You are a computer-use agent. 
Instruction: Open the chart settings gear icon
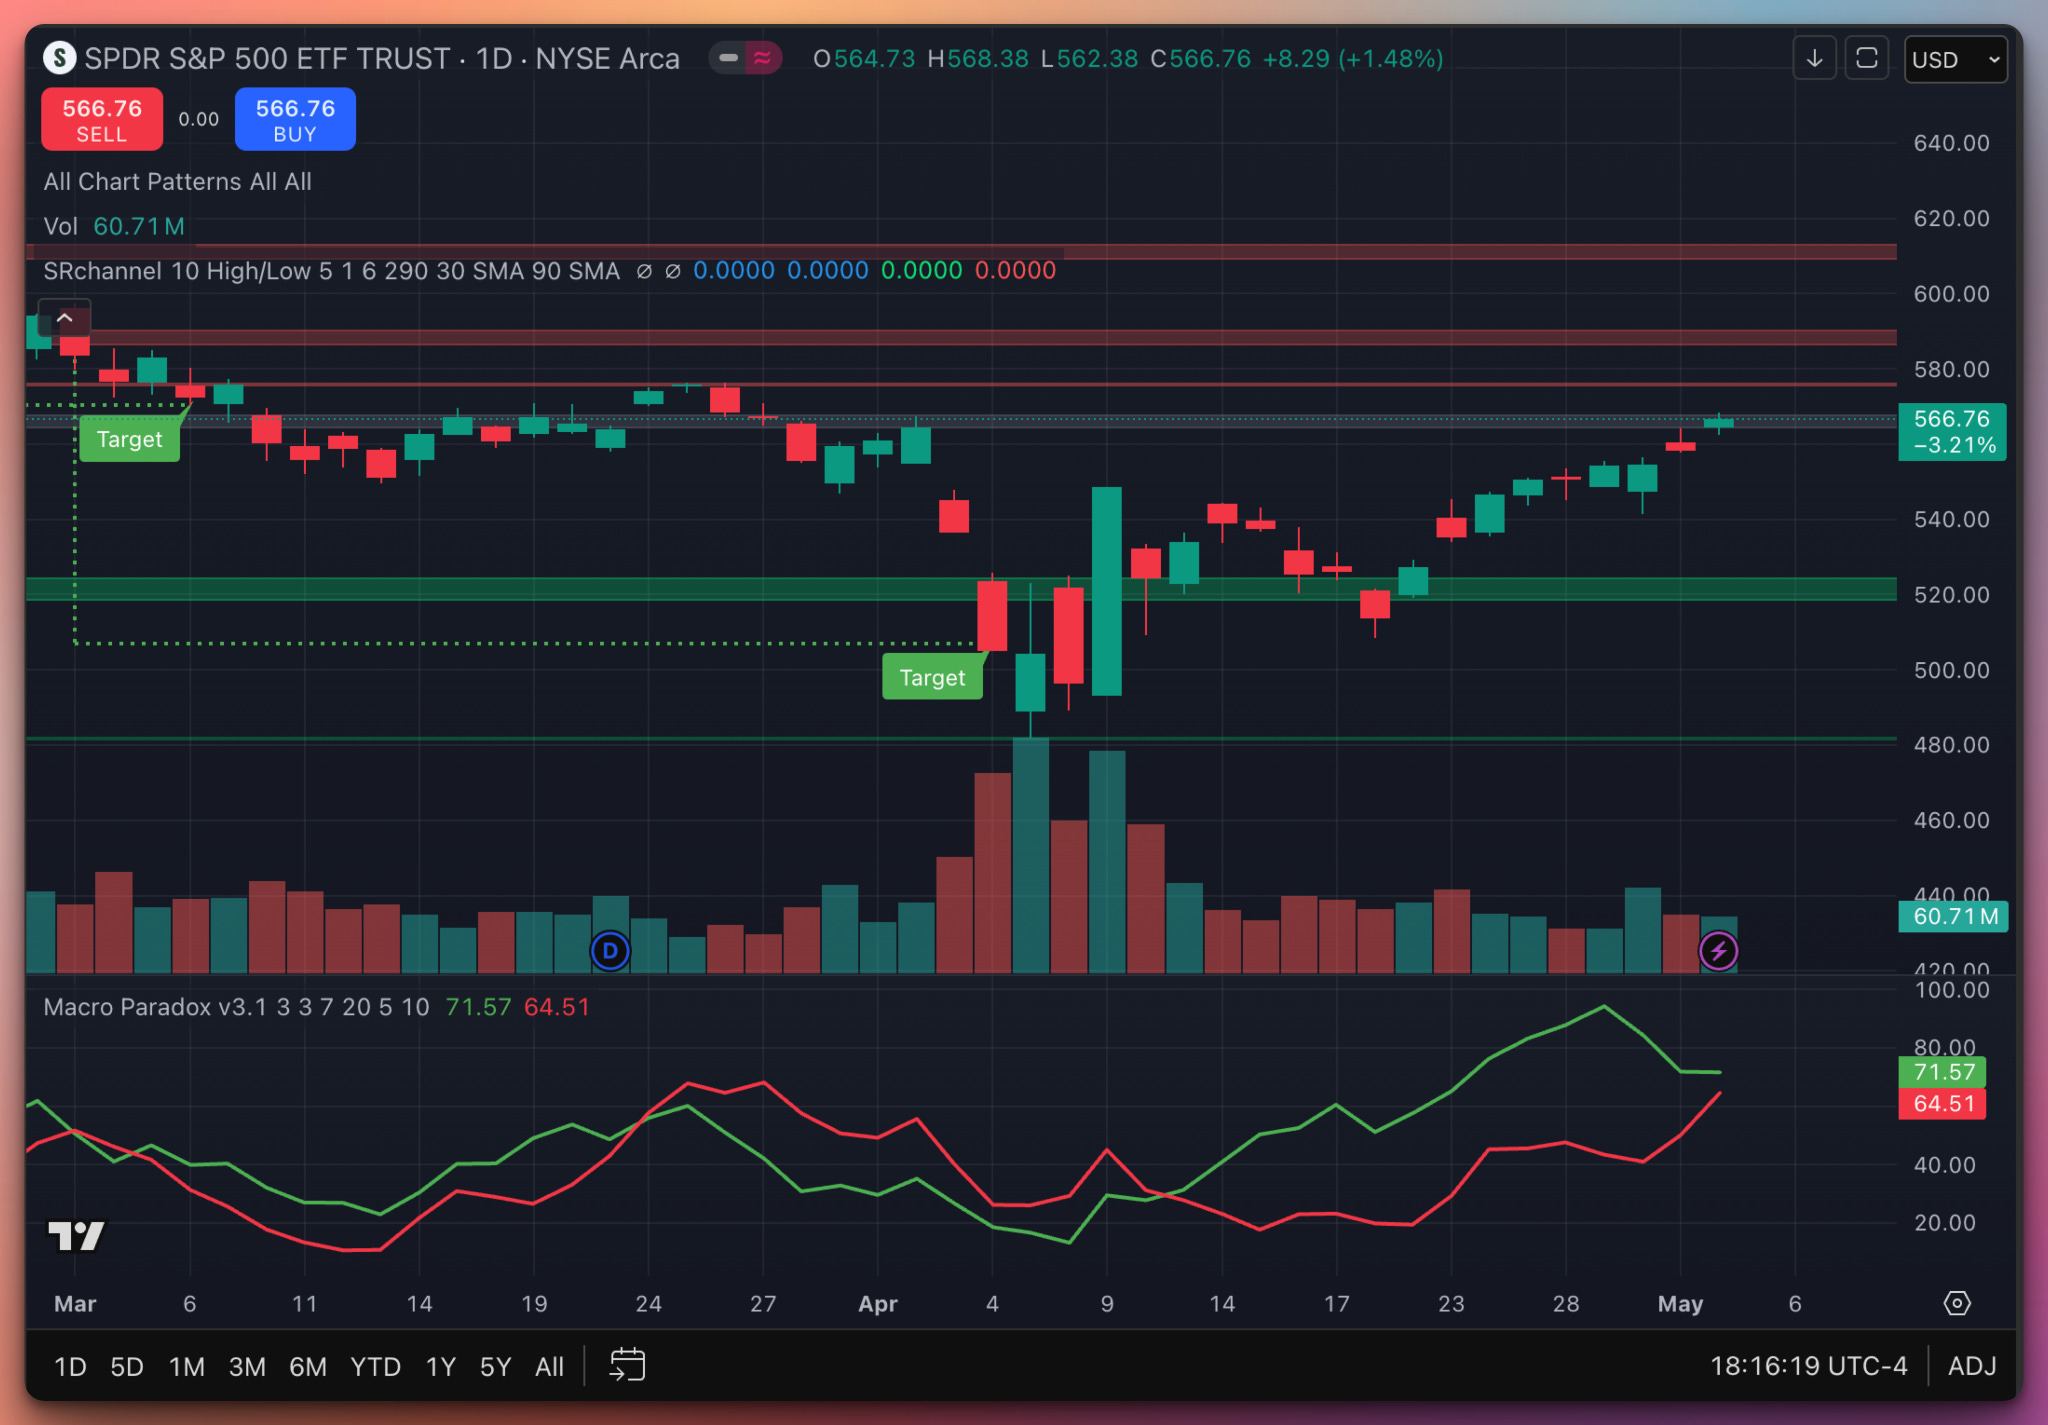(x=1957, y=1304)
